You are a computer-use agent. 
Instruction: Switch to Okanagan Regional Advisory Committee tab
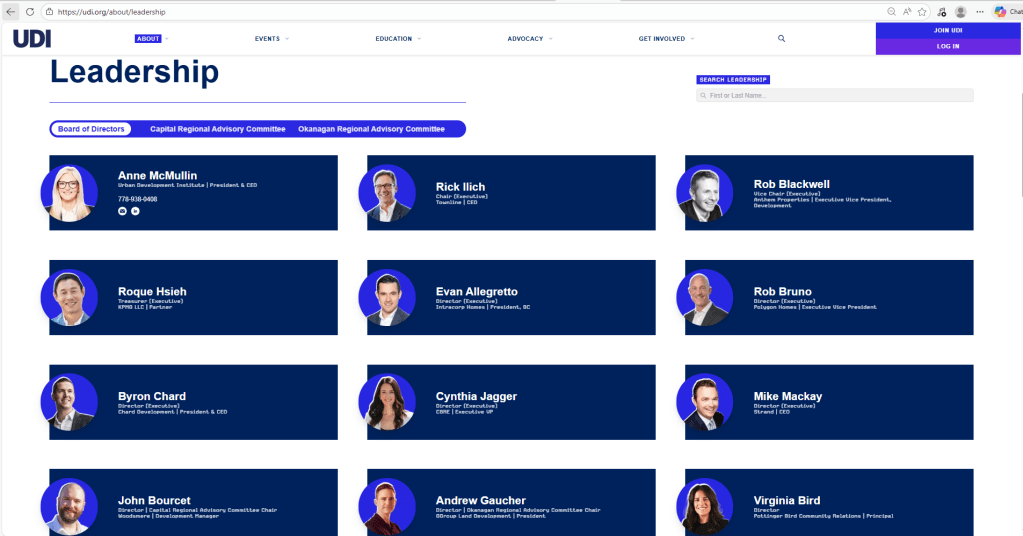[x=371, y=129]
